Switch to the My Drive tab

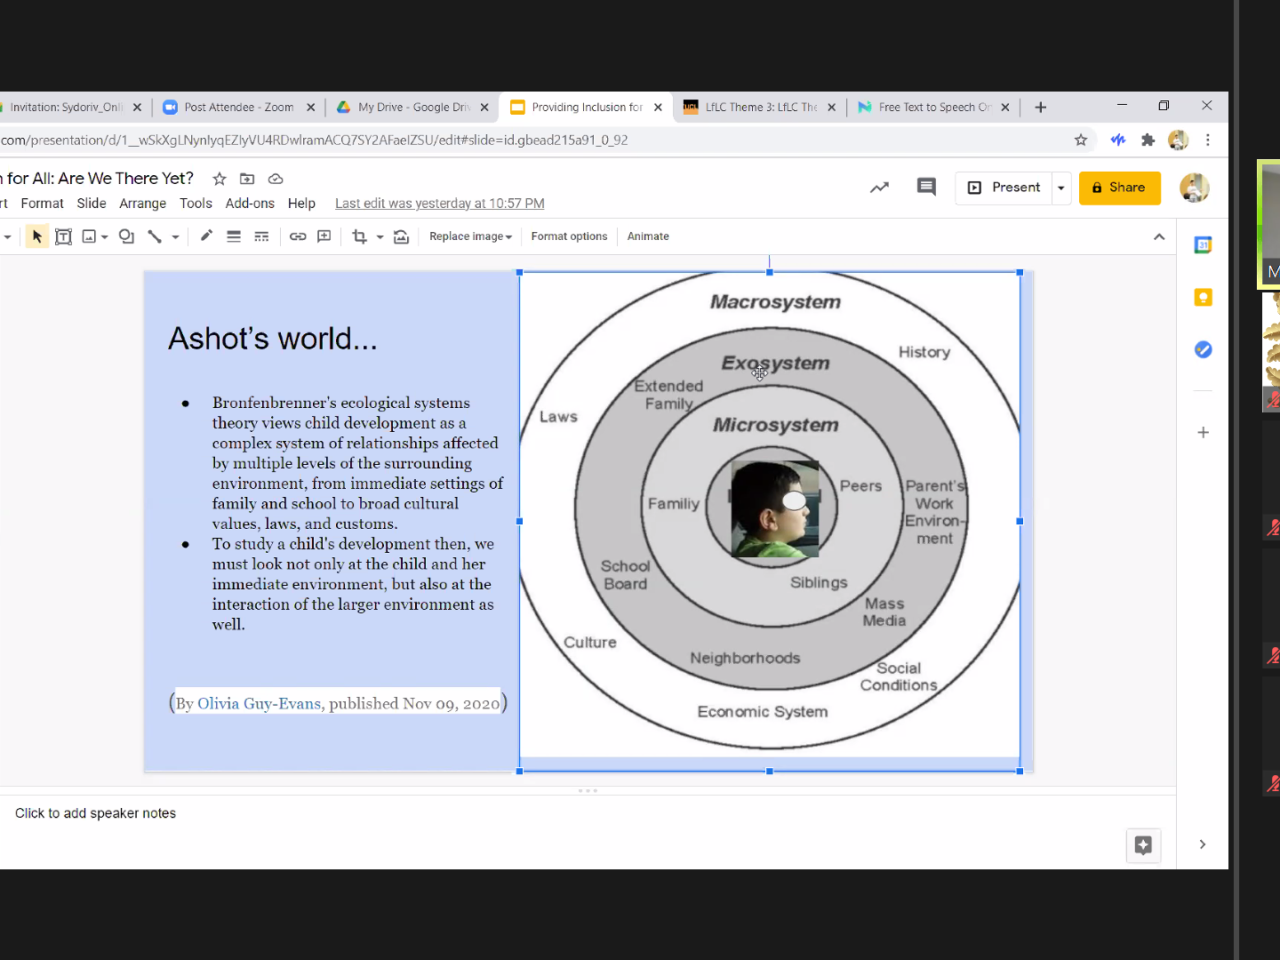[x=412, y=107]
